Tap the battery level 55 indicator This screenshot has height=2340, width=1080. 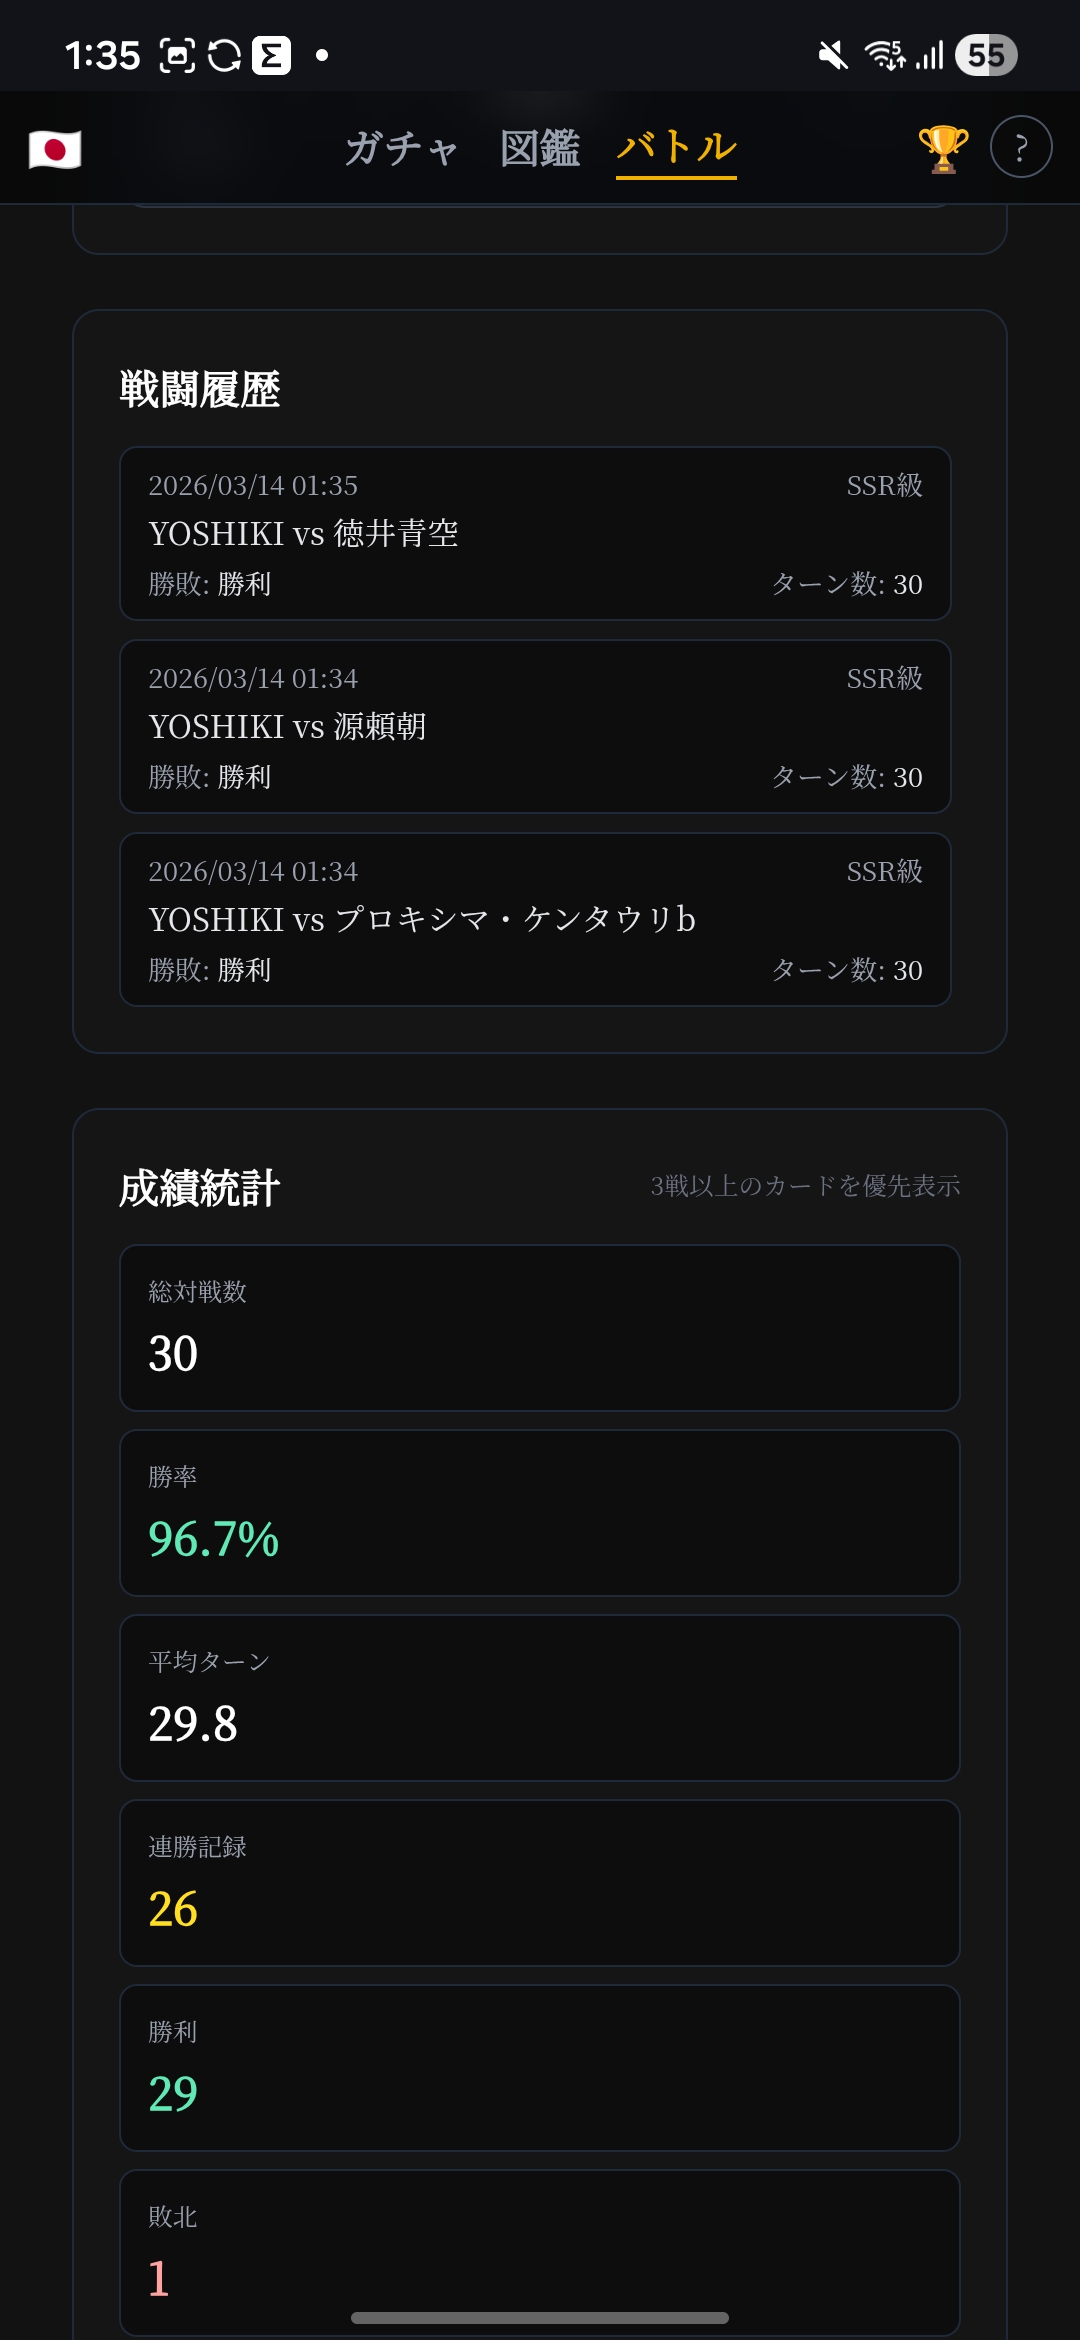(x=986, y=55)
